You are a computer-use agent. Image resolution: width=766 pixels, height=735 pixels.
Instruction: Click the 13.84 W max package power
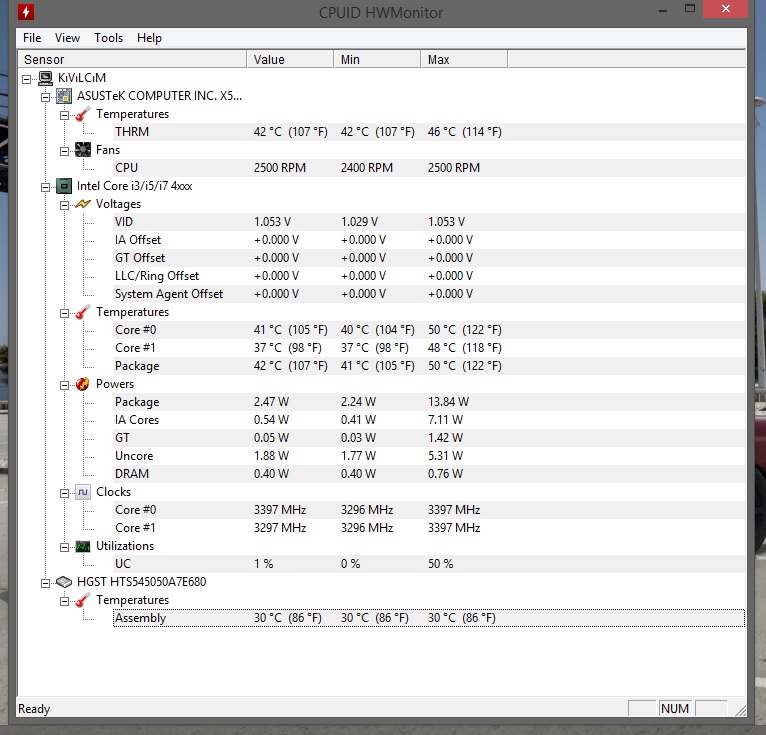tap(448, 402)
